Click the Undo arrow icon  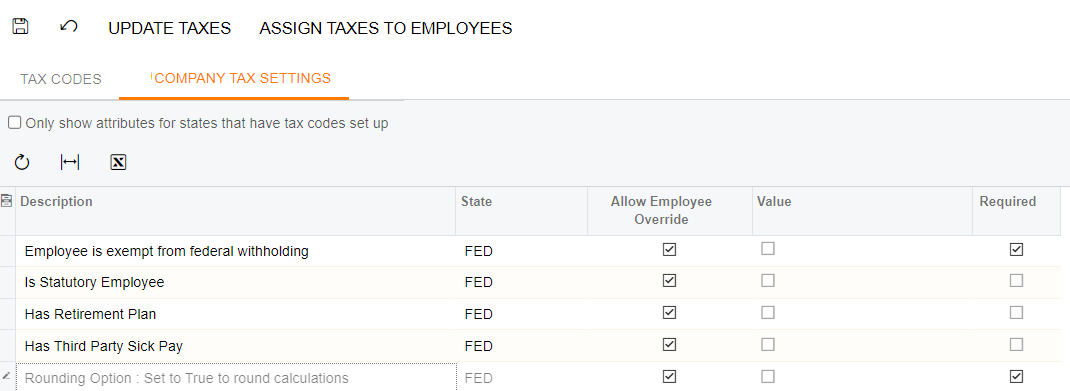pyautogui.click(x=68, y=27)
